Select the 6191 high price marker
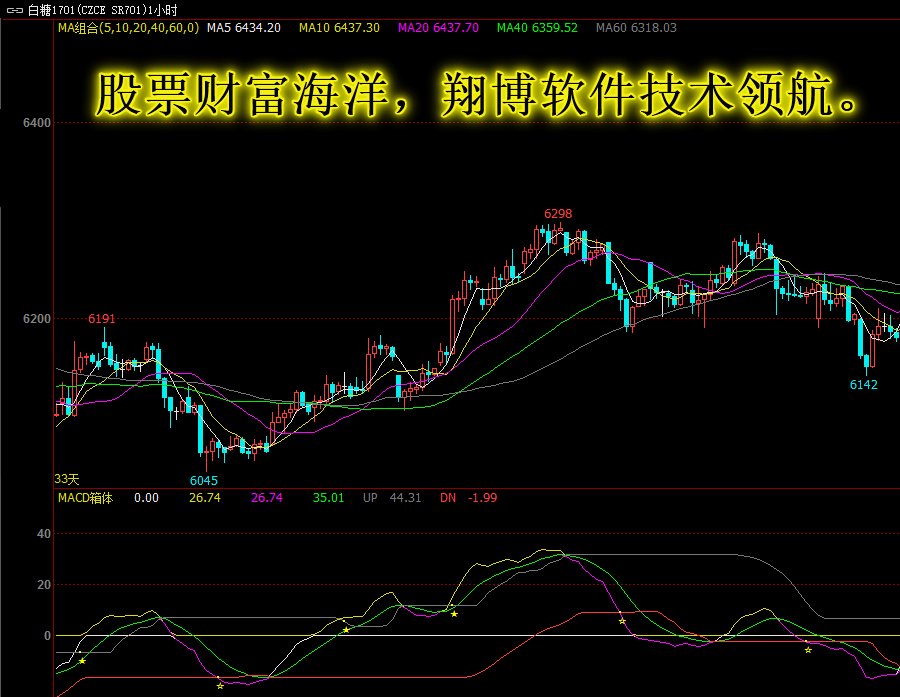 tap(102, 319)
